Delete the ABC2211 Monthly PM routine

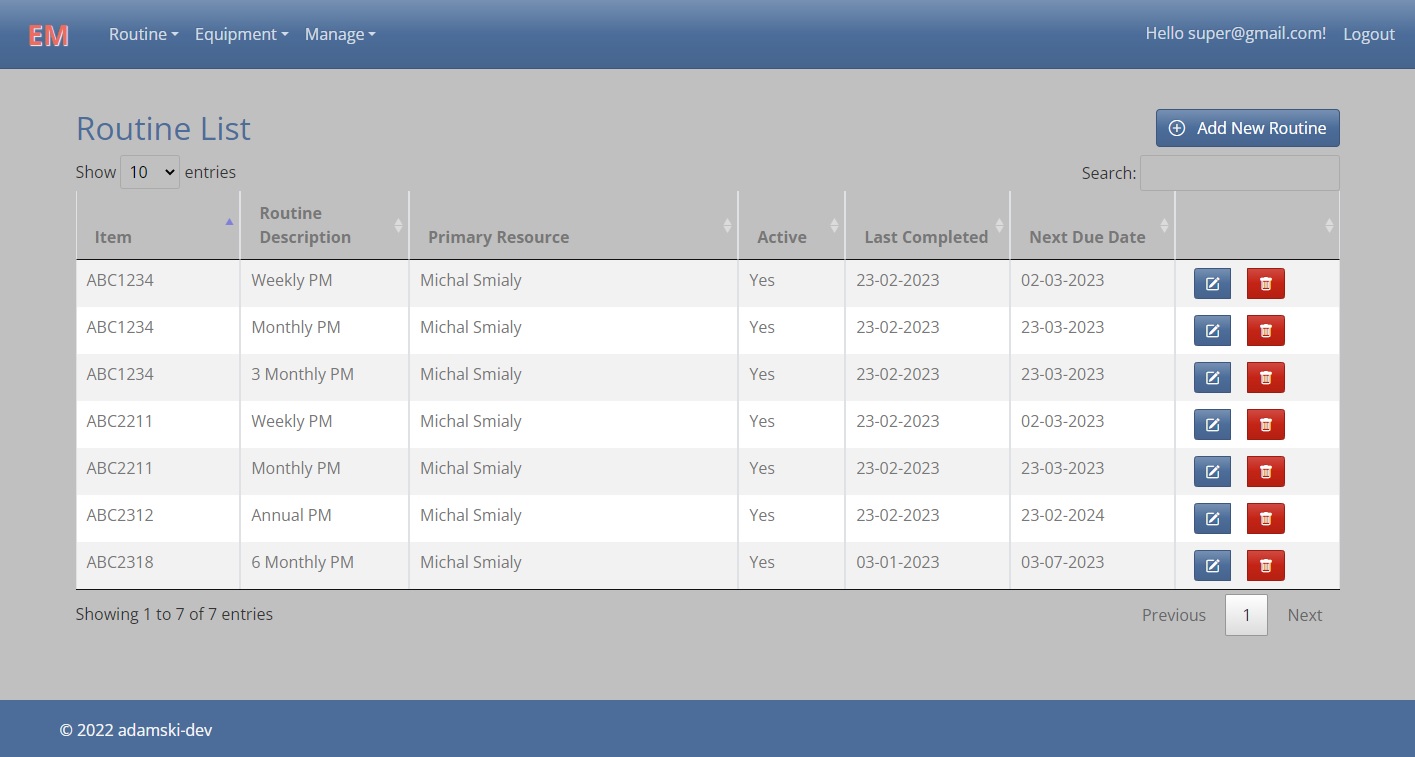tap(1265, 472)
